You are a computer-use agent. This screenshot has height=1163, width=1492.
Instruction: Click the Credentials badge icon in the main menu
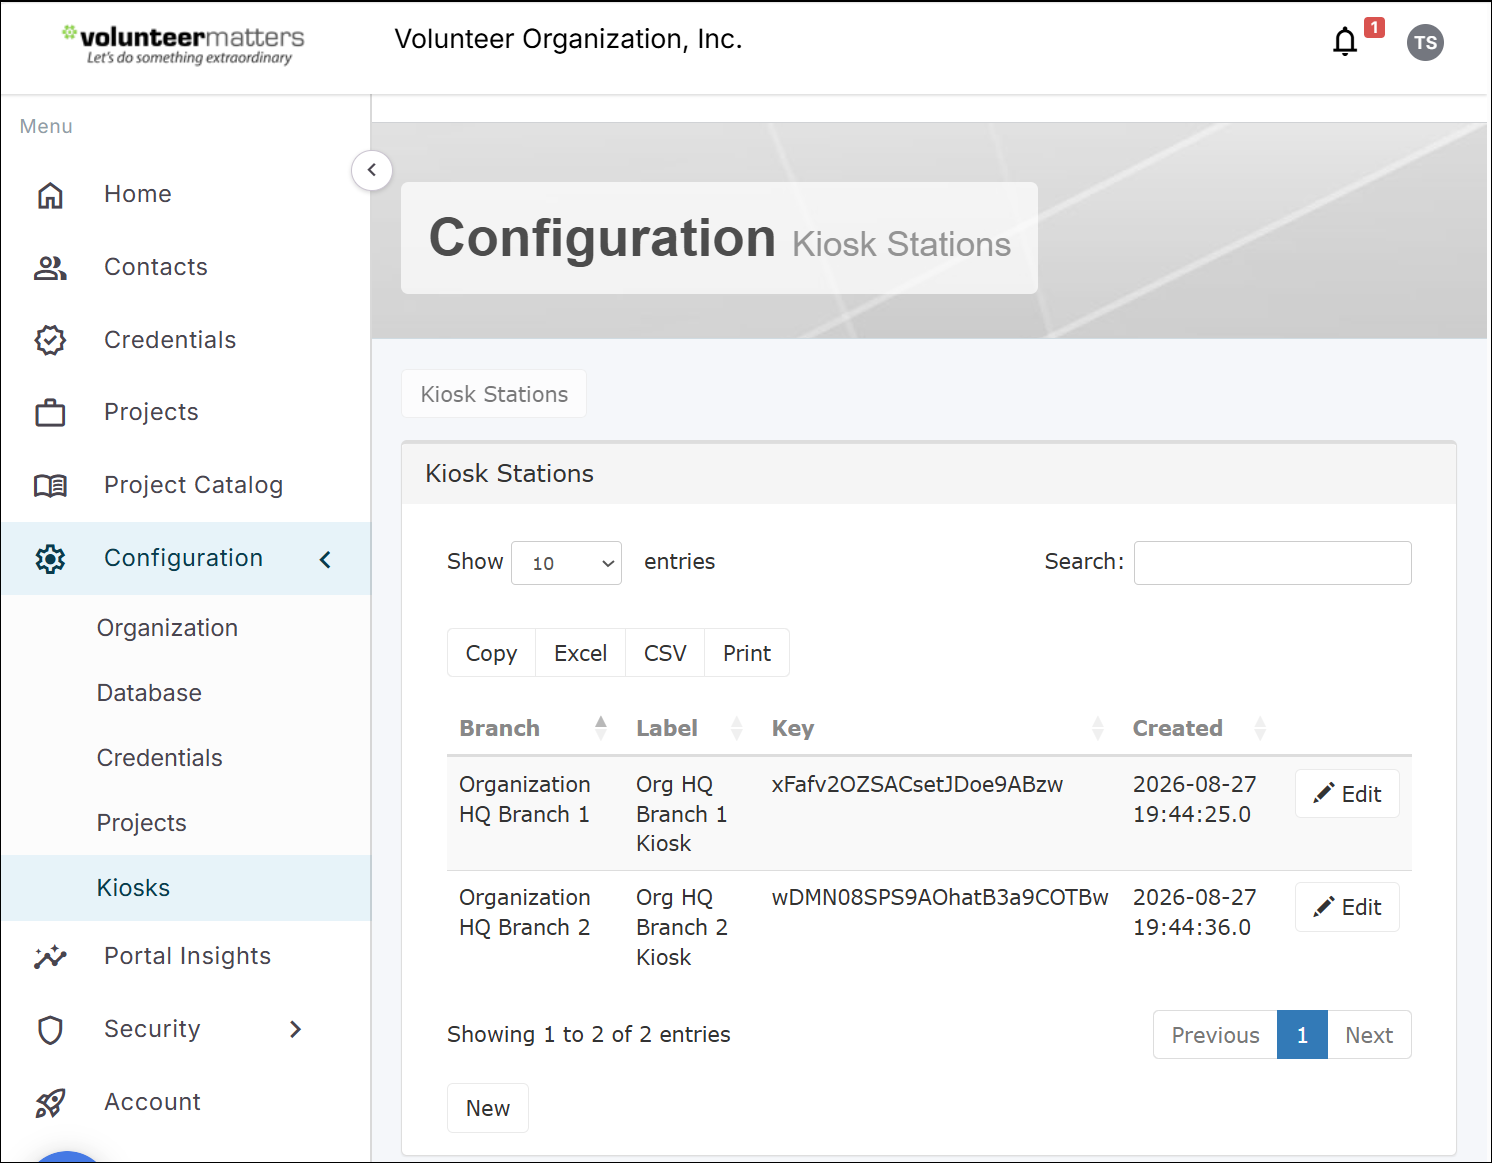pyautogui.click(x=50, y=340)
